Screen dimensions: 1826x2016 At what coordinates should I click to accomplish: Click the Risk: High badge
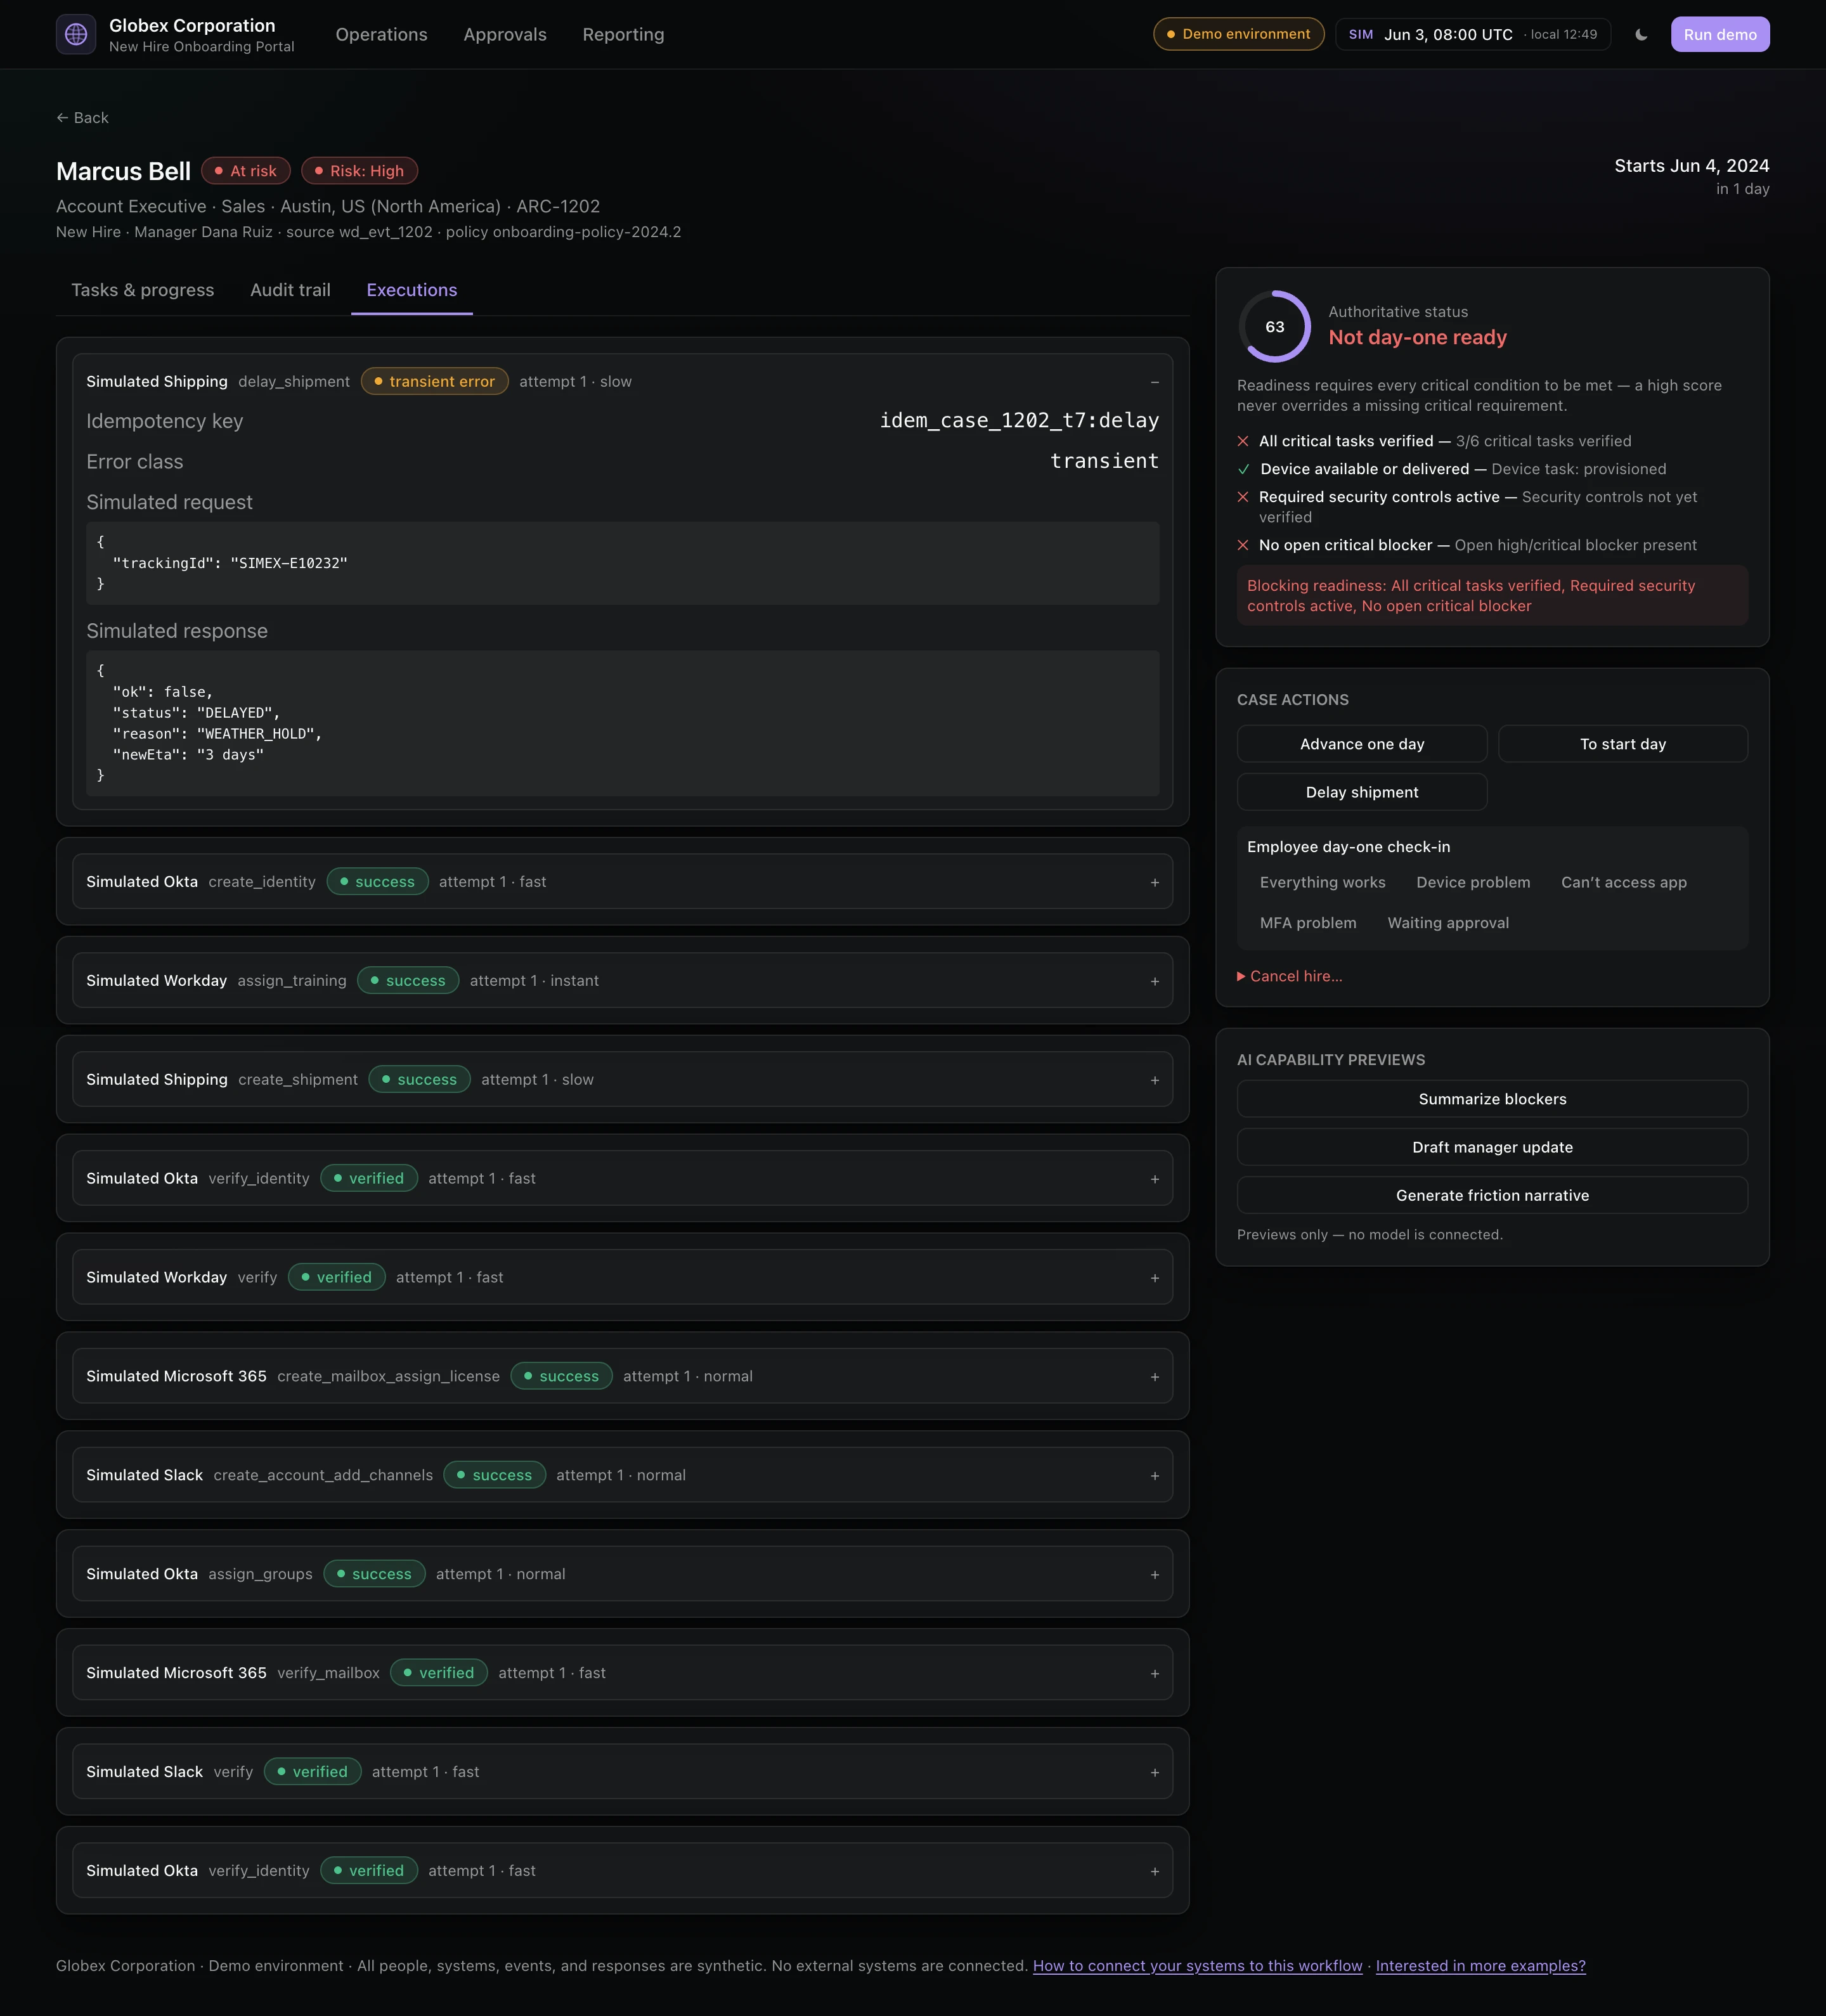click(360, 171)
